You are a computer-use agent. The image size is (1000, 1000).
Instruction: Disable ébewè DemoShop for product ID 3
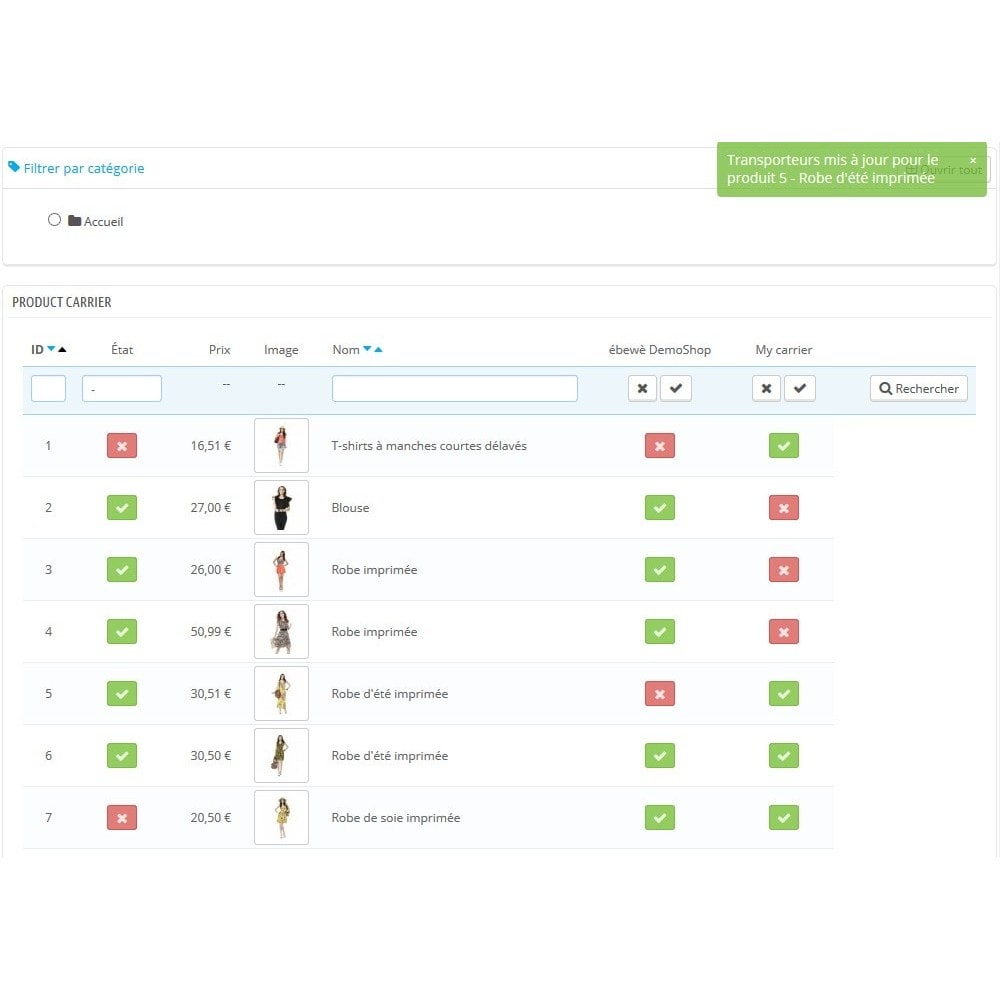click(660, 570)
